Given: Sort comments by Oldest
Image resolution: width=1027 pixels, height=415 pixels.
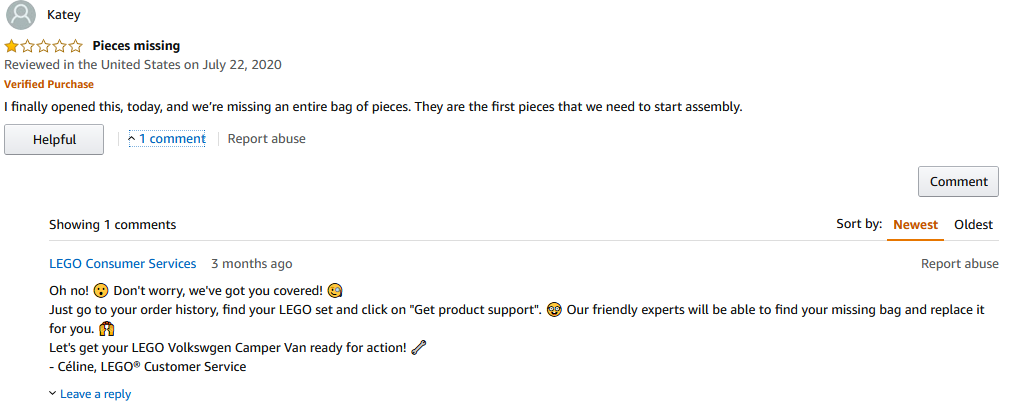Looking at the screenshot, I should [973, 225].
